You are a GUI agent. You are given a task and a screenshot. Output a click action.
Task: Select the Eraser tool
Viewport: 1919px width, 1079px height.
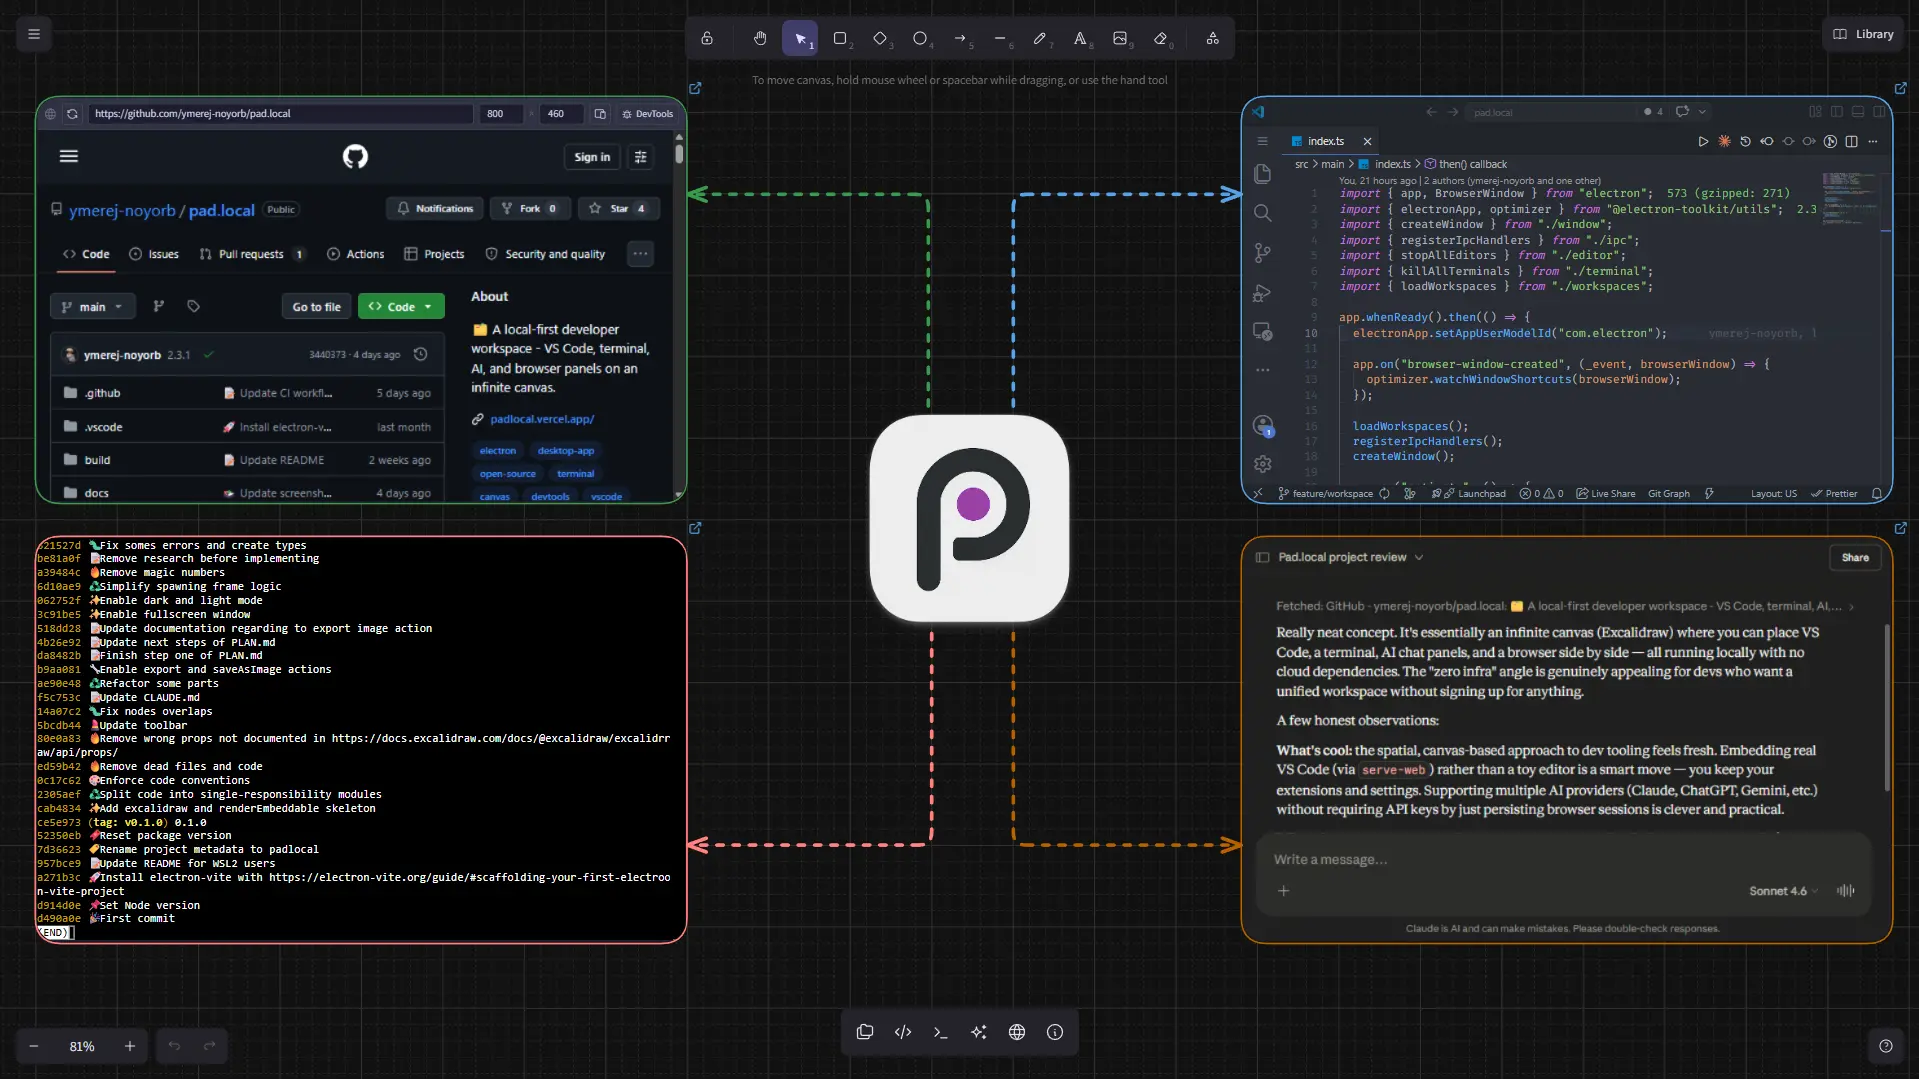point(1161,38)
